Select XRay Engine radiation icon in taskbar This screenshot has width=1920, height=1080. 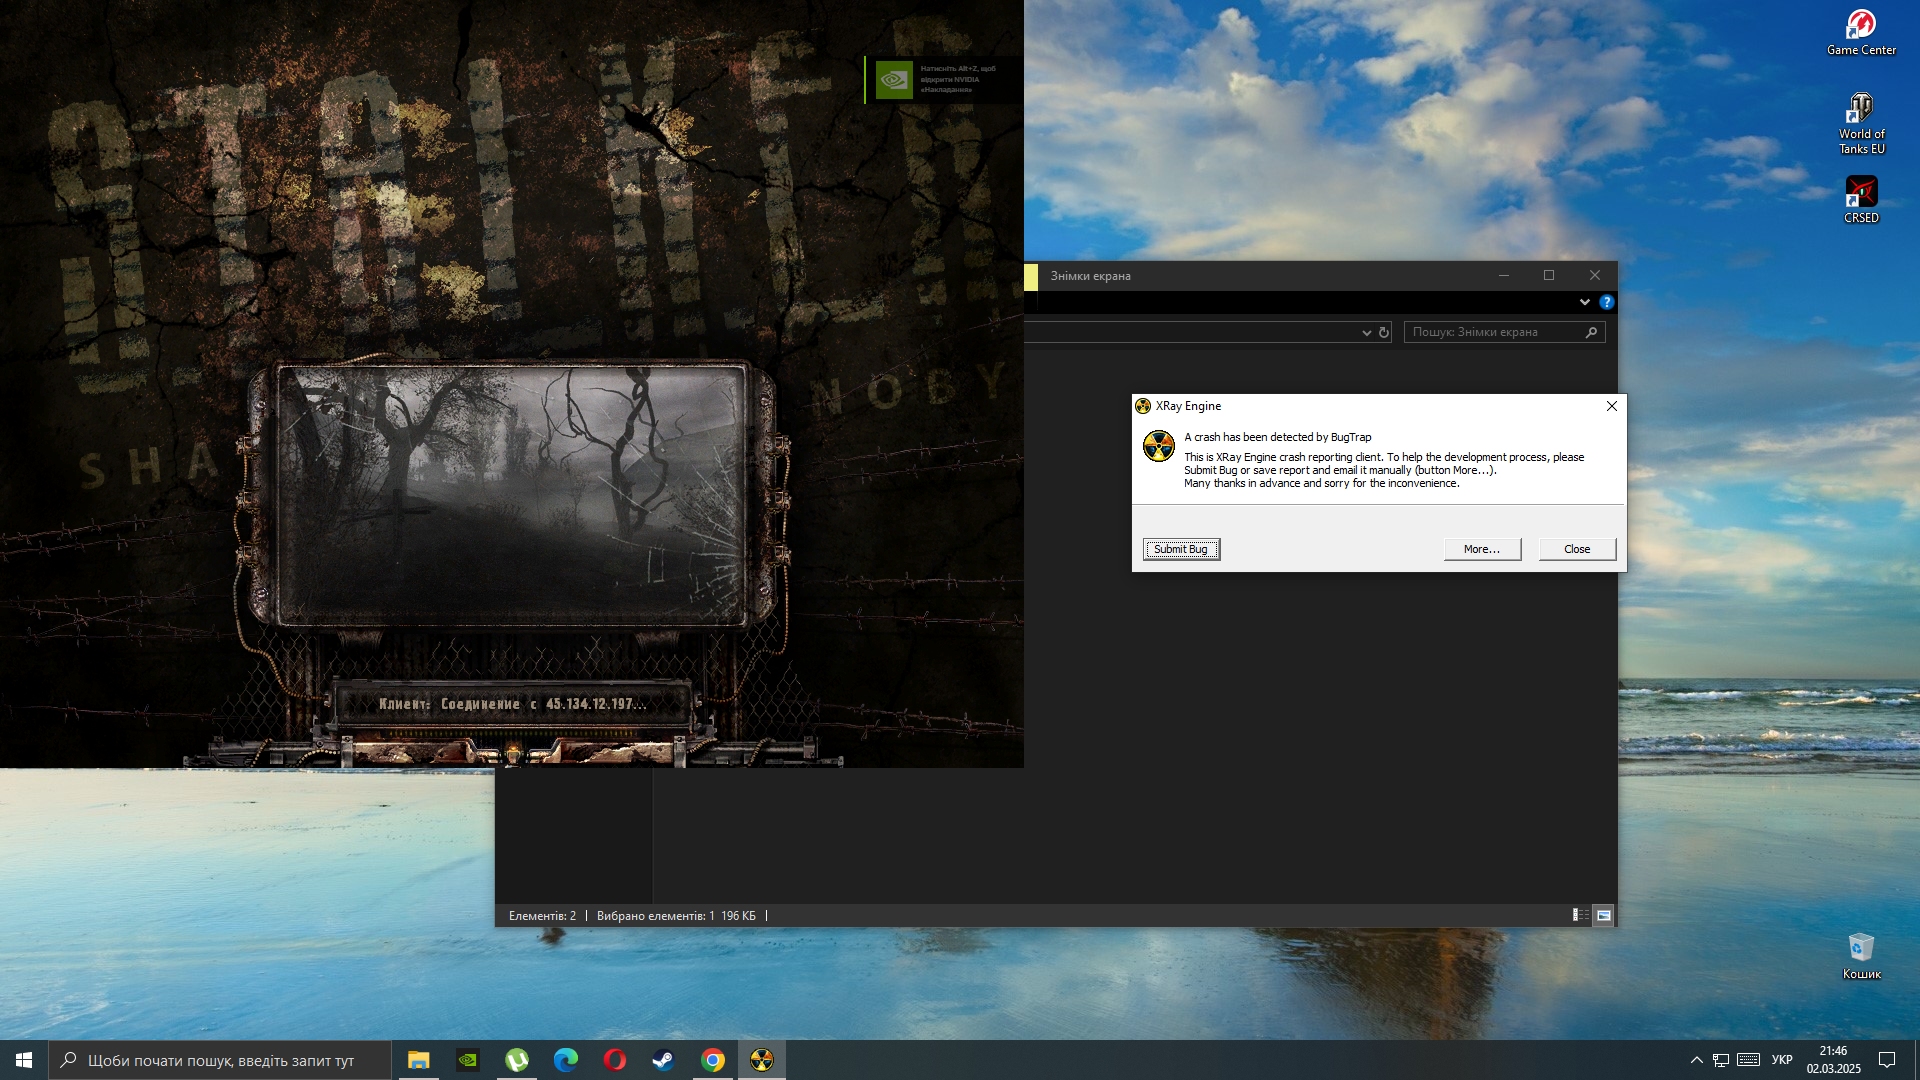(761, 1060)
